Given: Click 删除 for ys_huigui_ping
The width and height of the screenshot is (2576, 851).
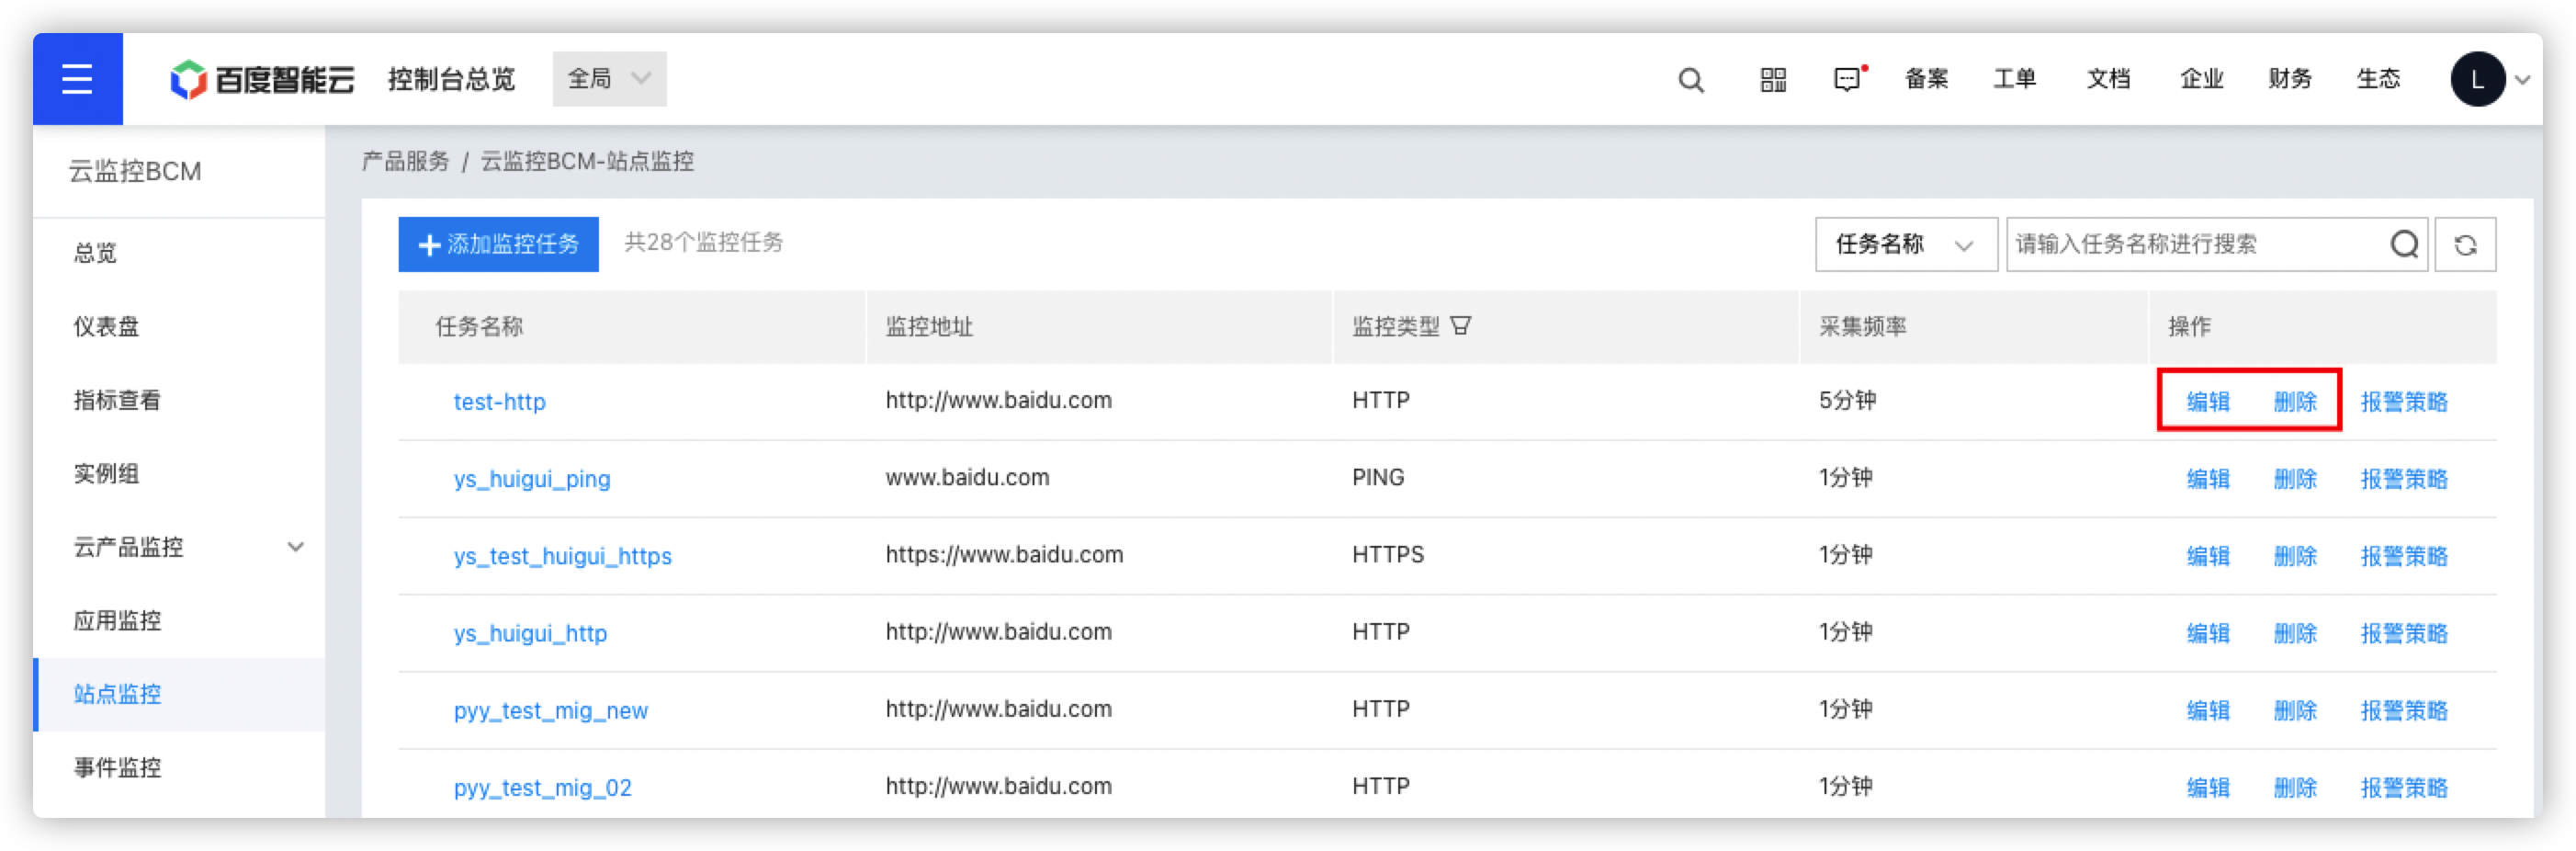Looking at the screenshot, I should point(2294,479).
